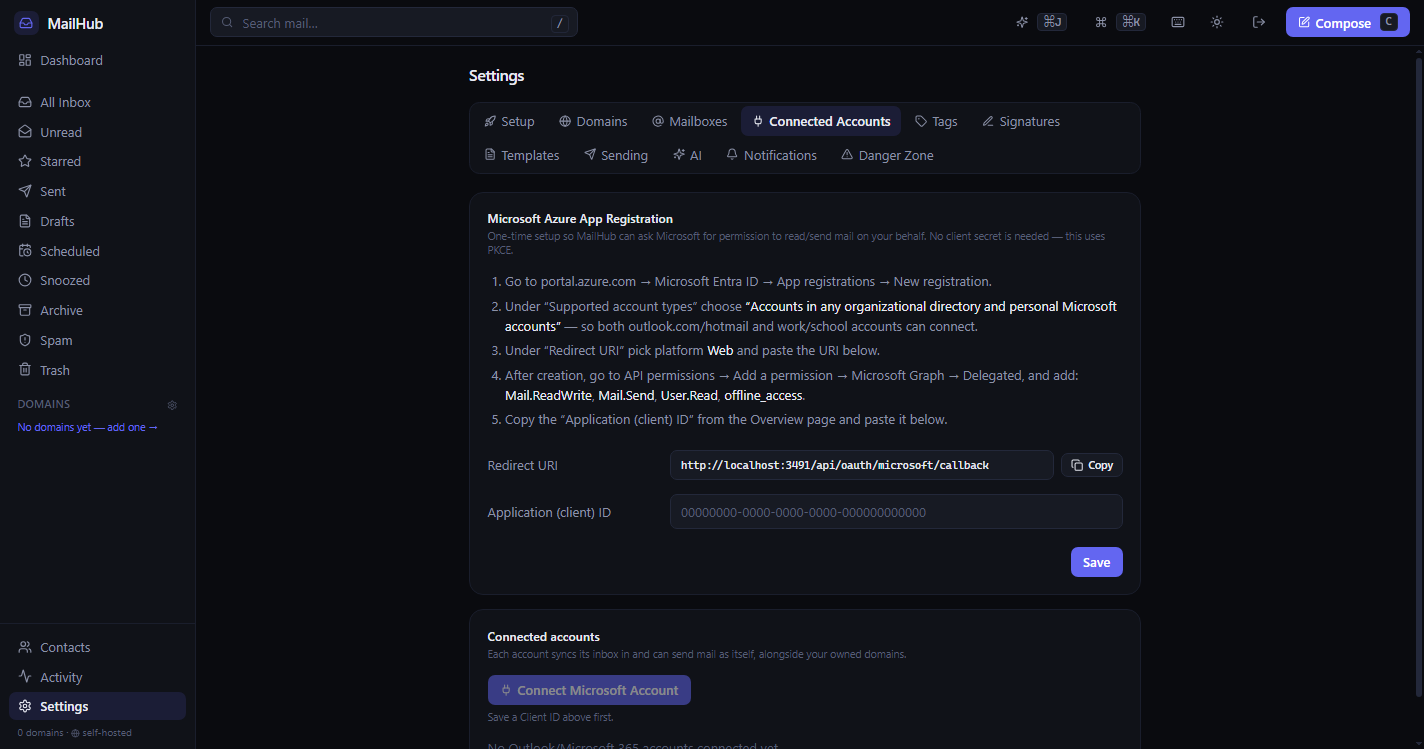This screenshot has height=749, width=1424.
Task: Focus the Search mail field
Action: click(x=394, y=22)
